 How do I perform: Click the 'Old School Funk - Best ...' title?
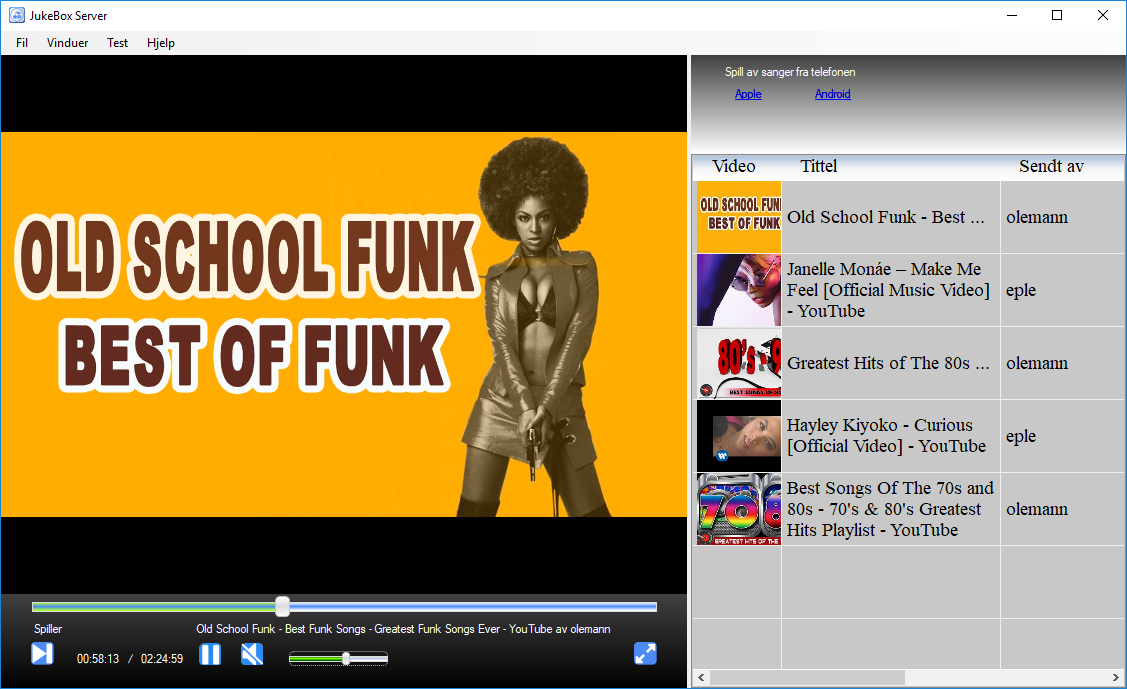[886, 217]
